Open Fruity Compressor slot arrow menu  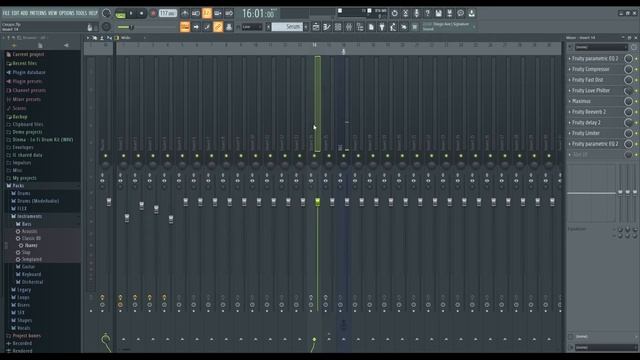pyautogui.click(x=570, y=69)
